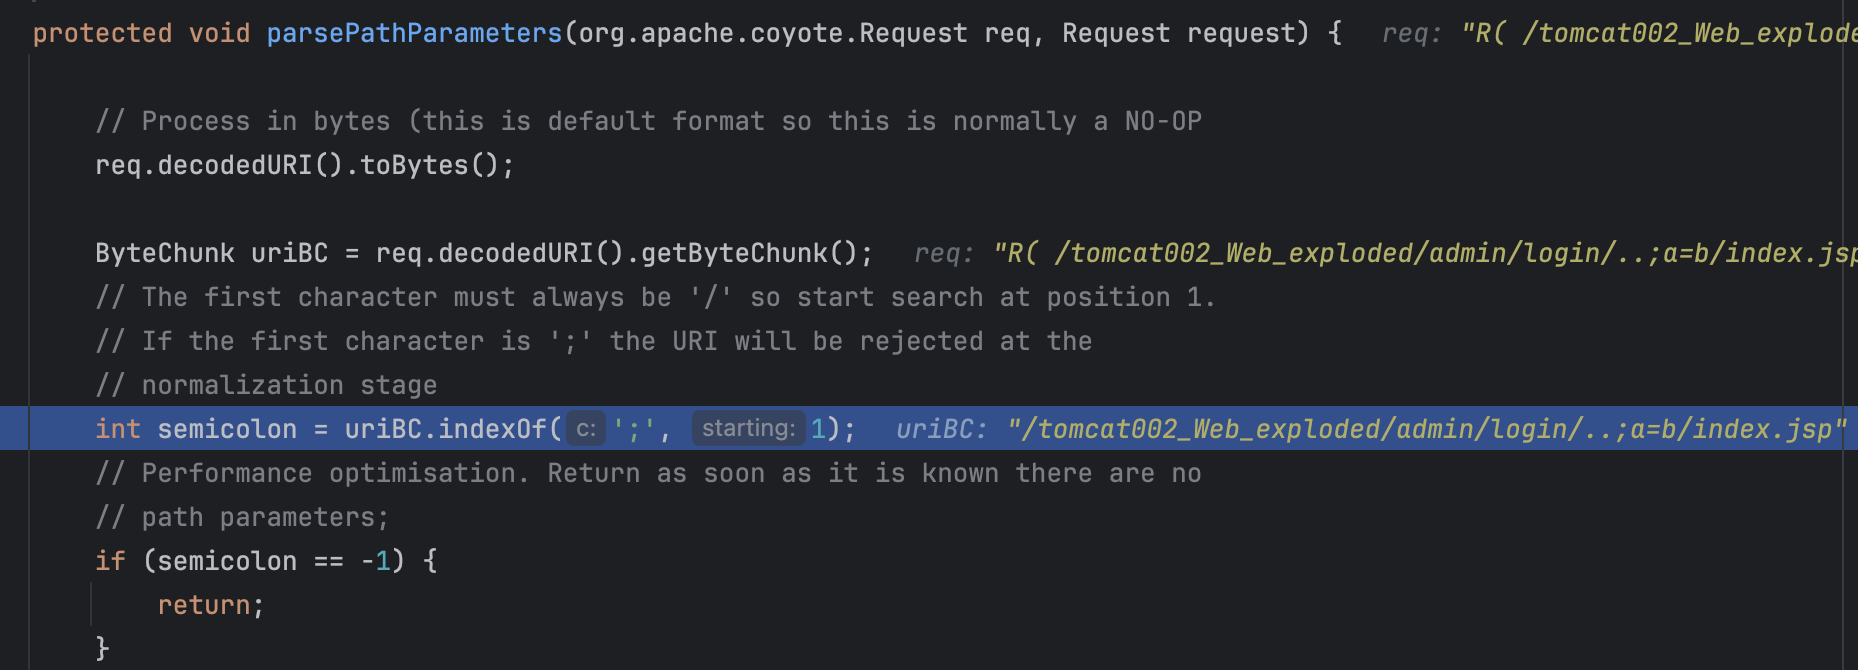Click the protected keyword
Viewport: 1858px width, 670px height.
(x=102, y=34)
